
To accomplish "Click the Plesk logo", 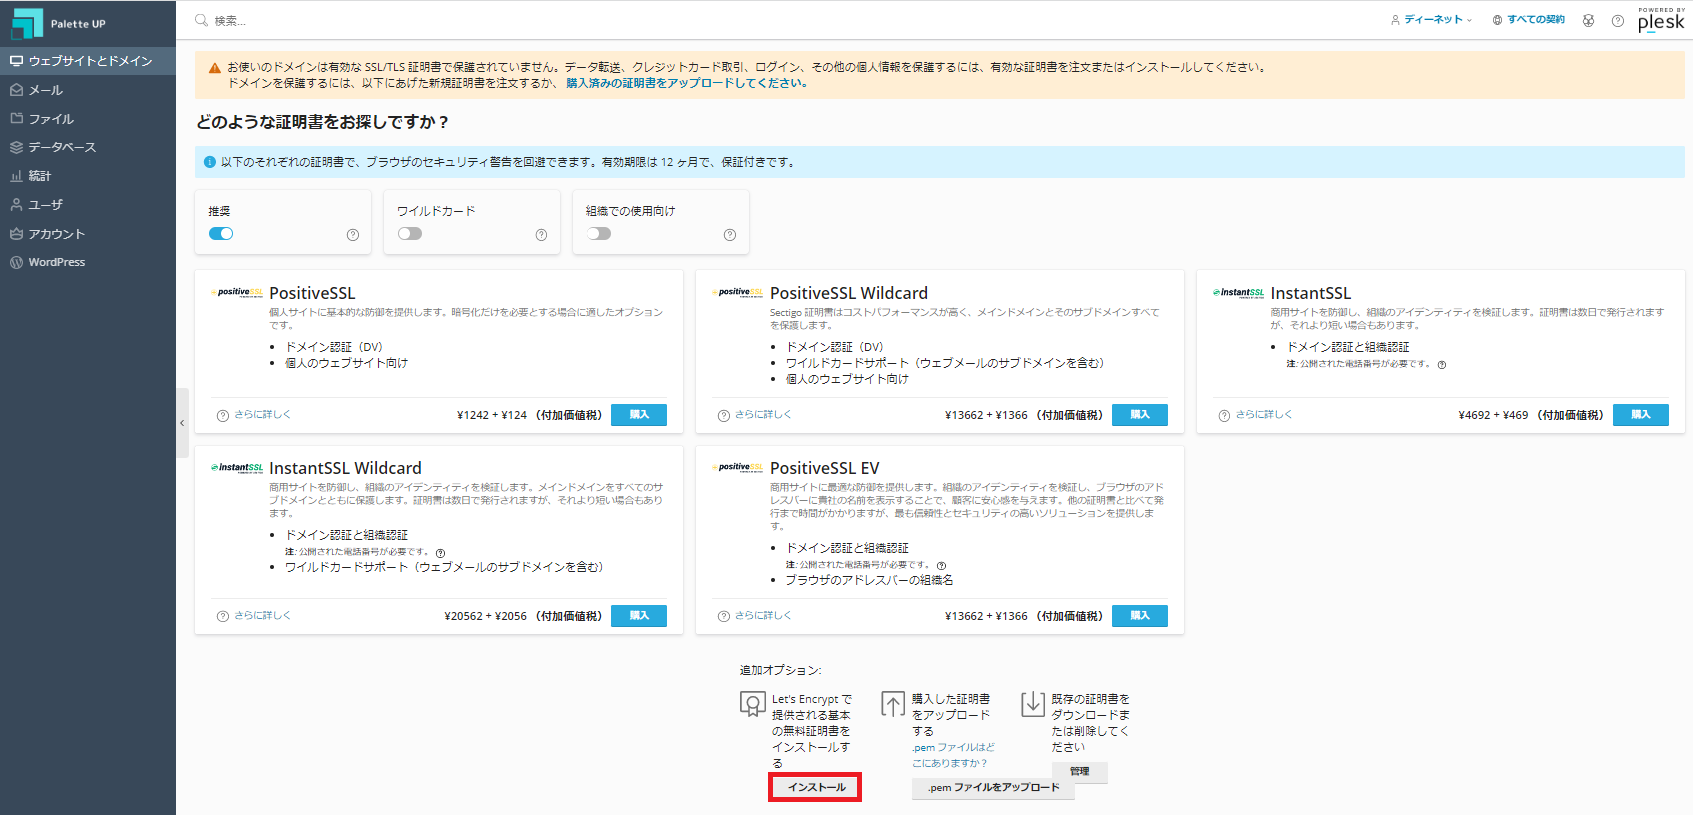I will click(1661, 20).
